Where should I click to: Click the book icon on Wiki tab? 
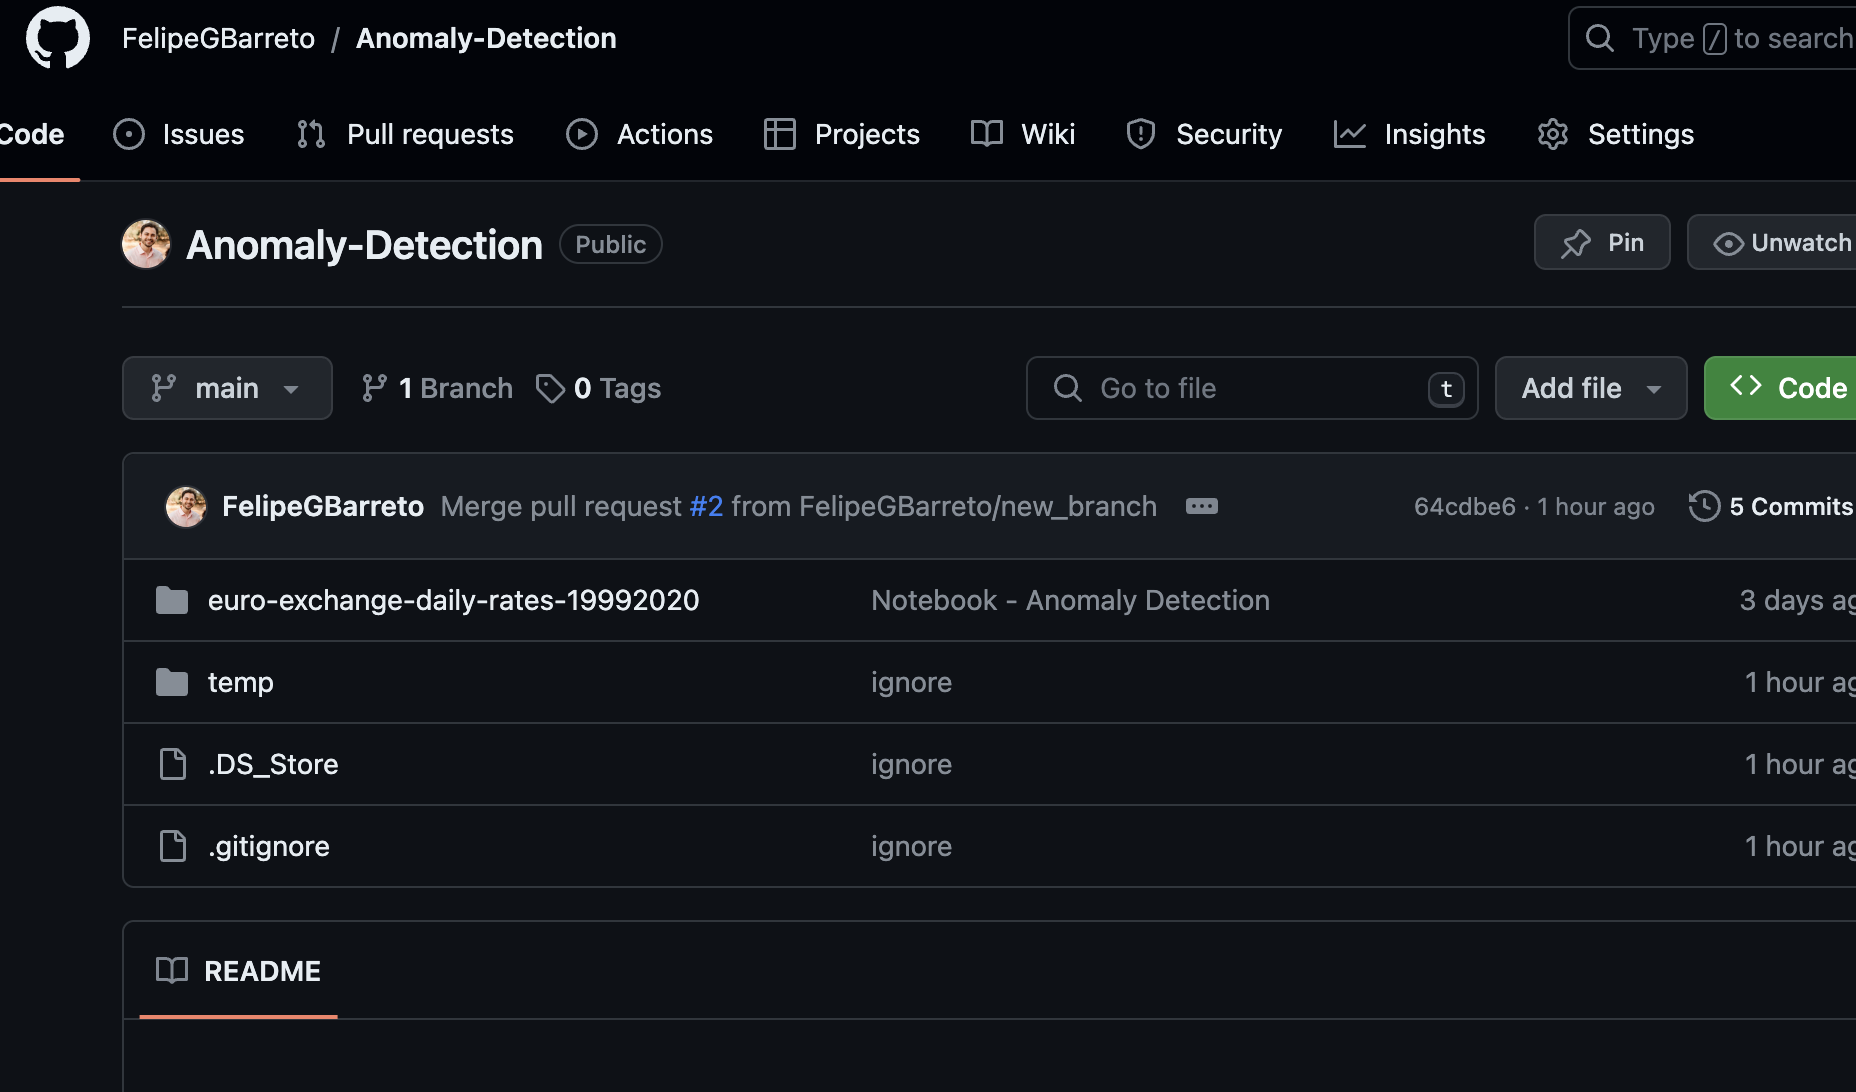click(987, 134)
